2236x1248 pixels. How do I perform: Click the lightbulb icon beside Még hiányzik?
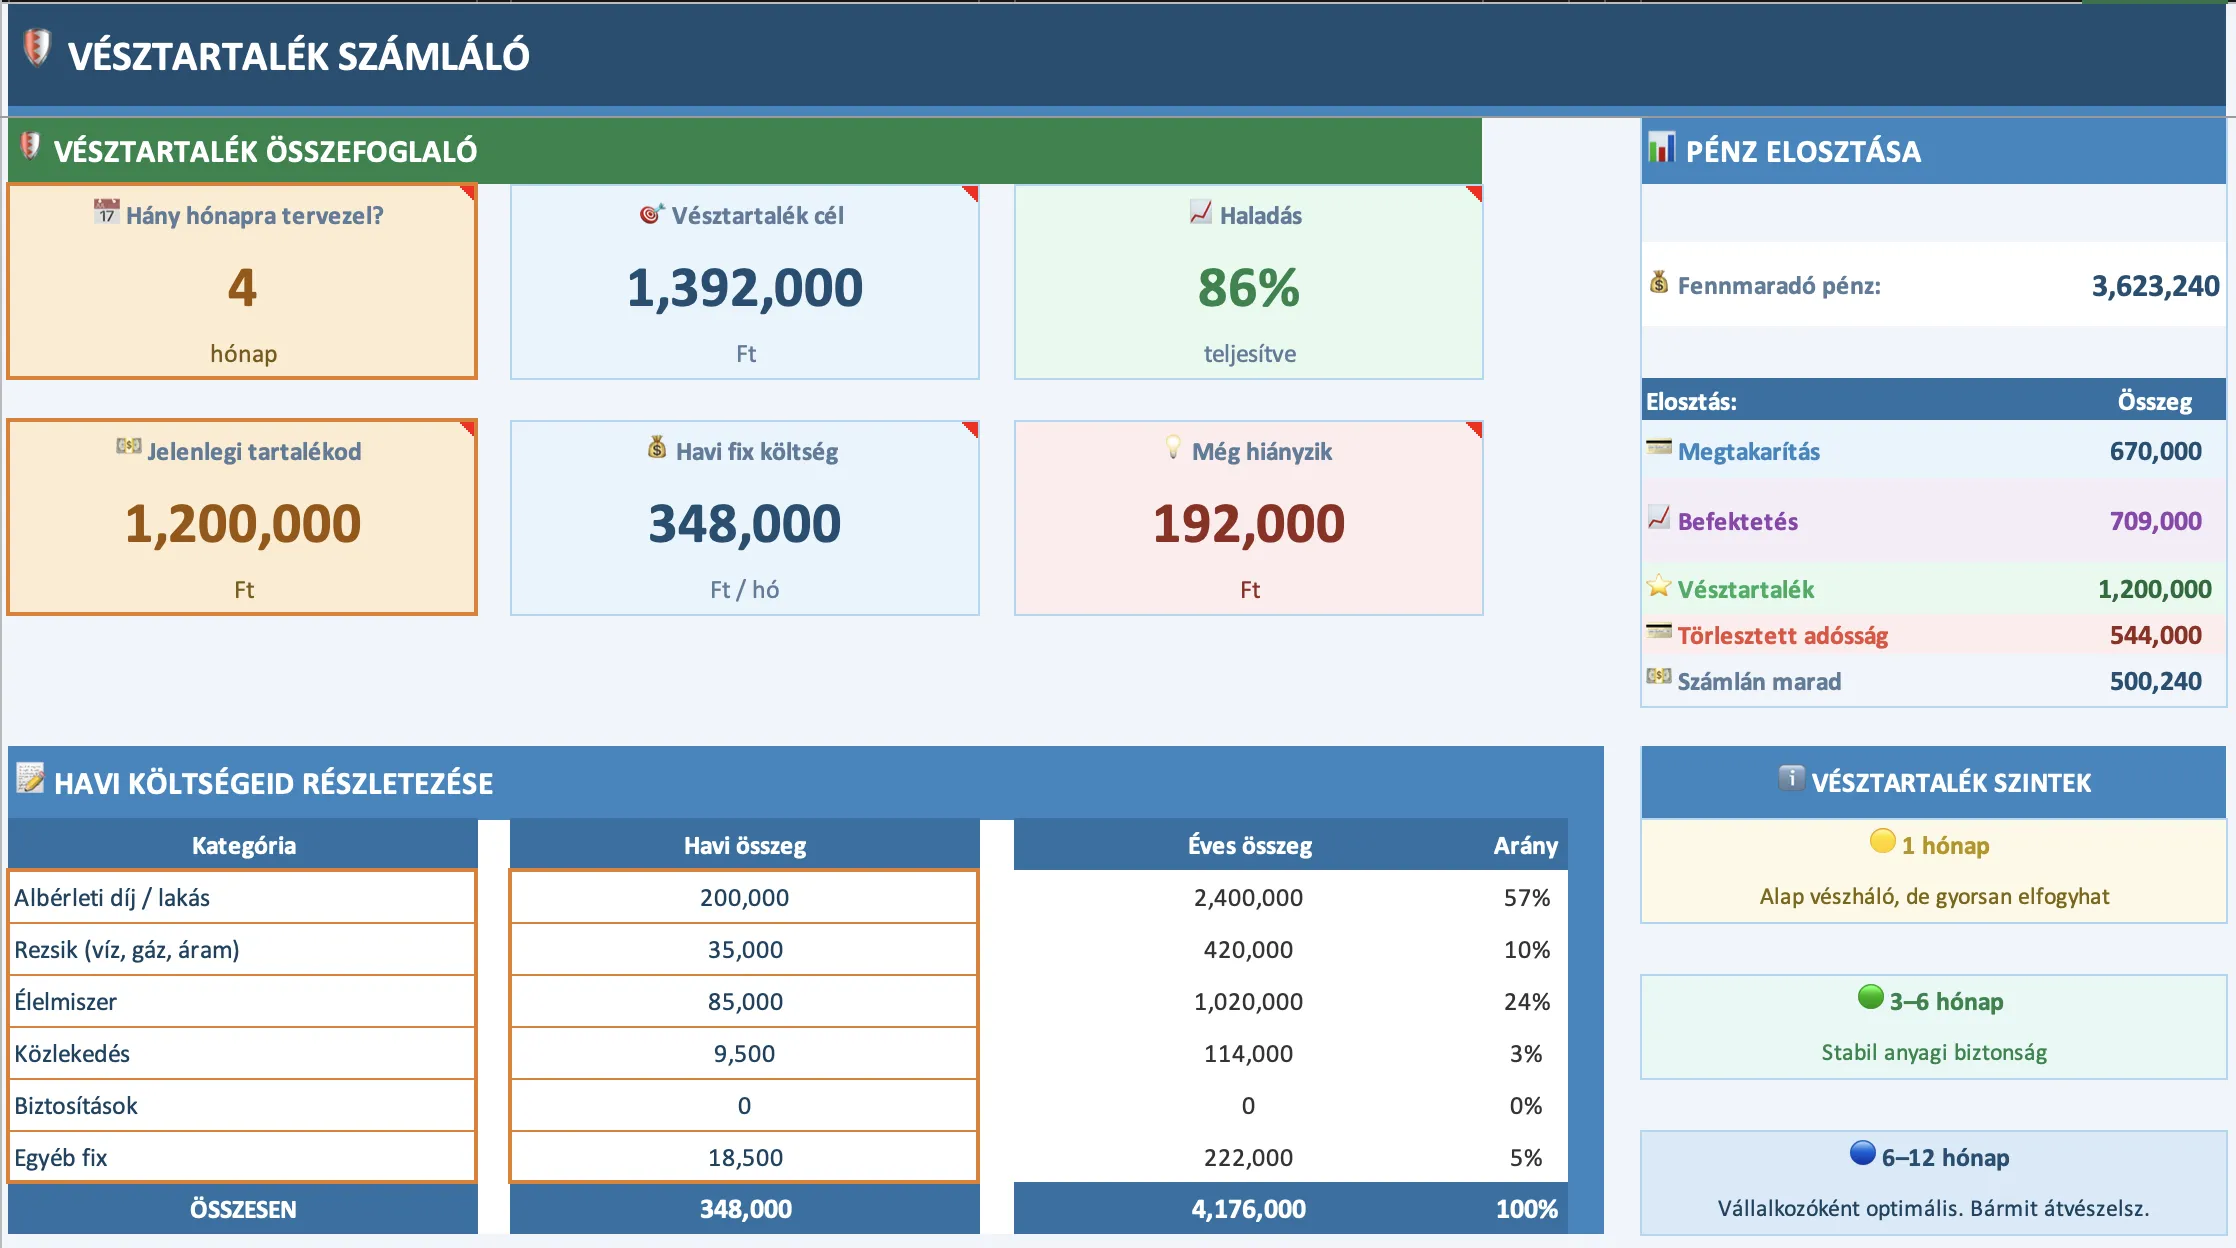1173,447
